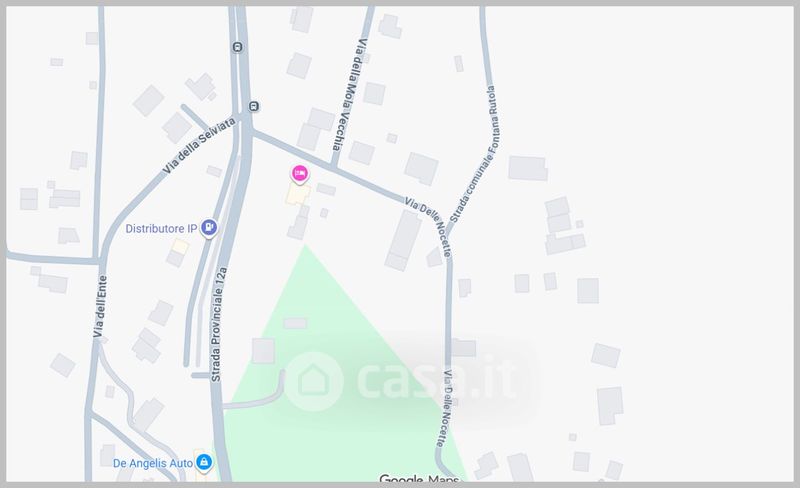Select the Distributore IP gas station icon
This screenshot has width=800, height=488.
[209, 228]
